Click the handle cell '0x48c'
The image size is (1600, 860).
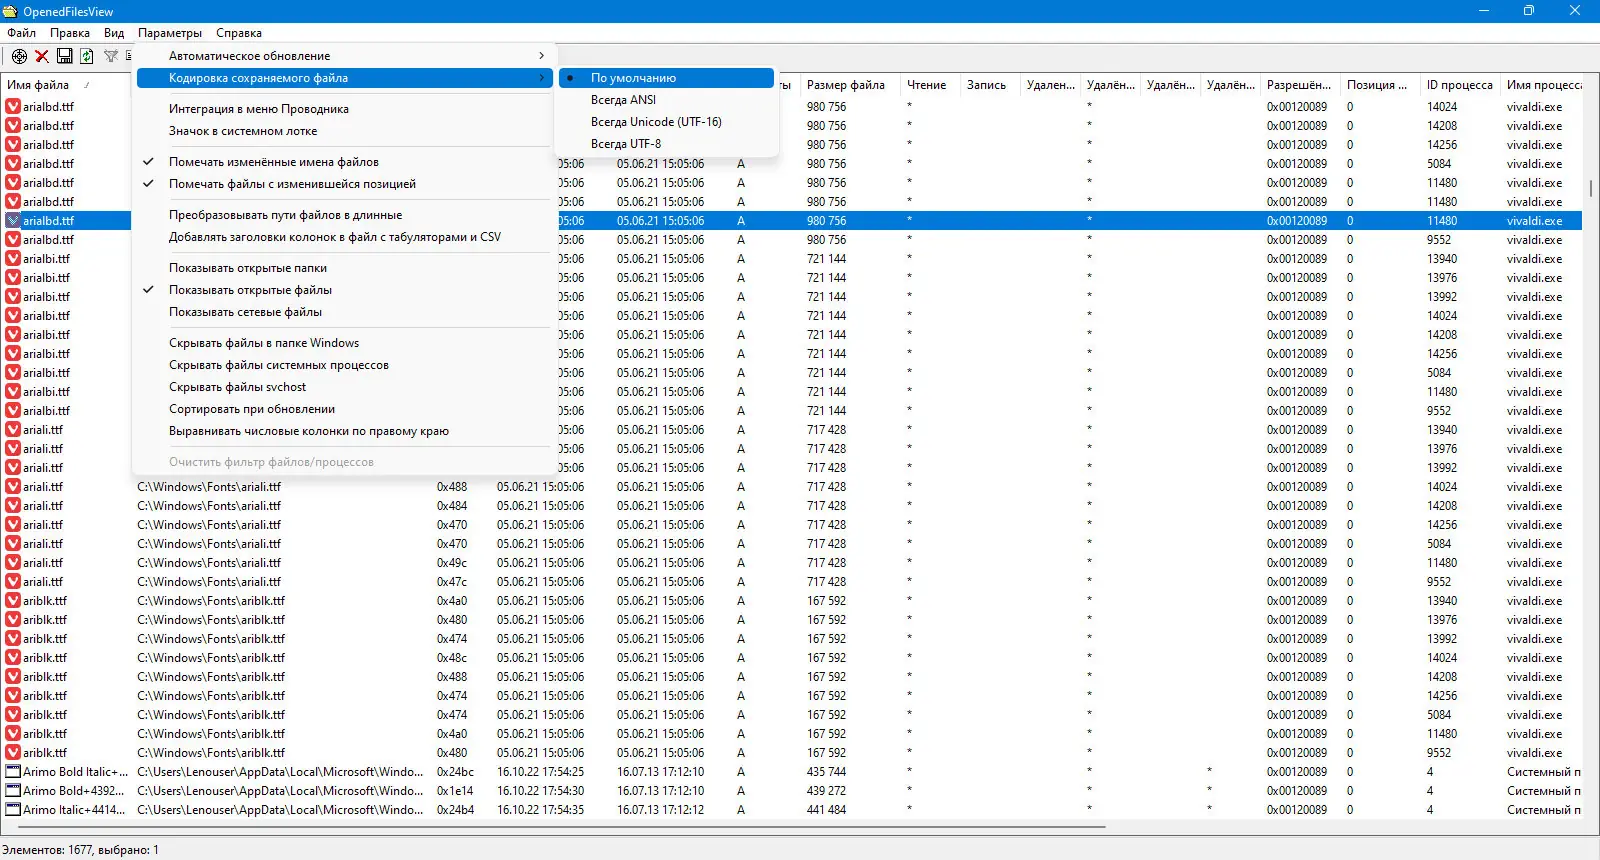click(x=452, y=658)
